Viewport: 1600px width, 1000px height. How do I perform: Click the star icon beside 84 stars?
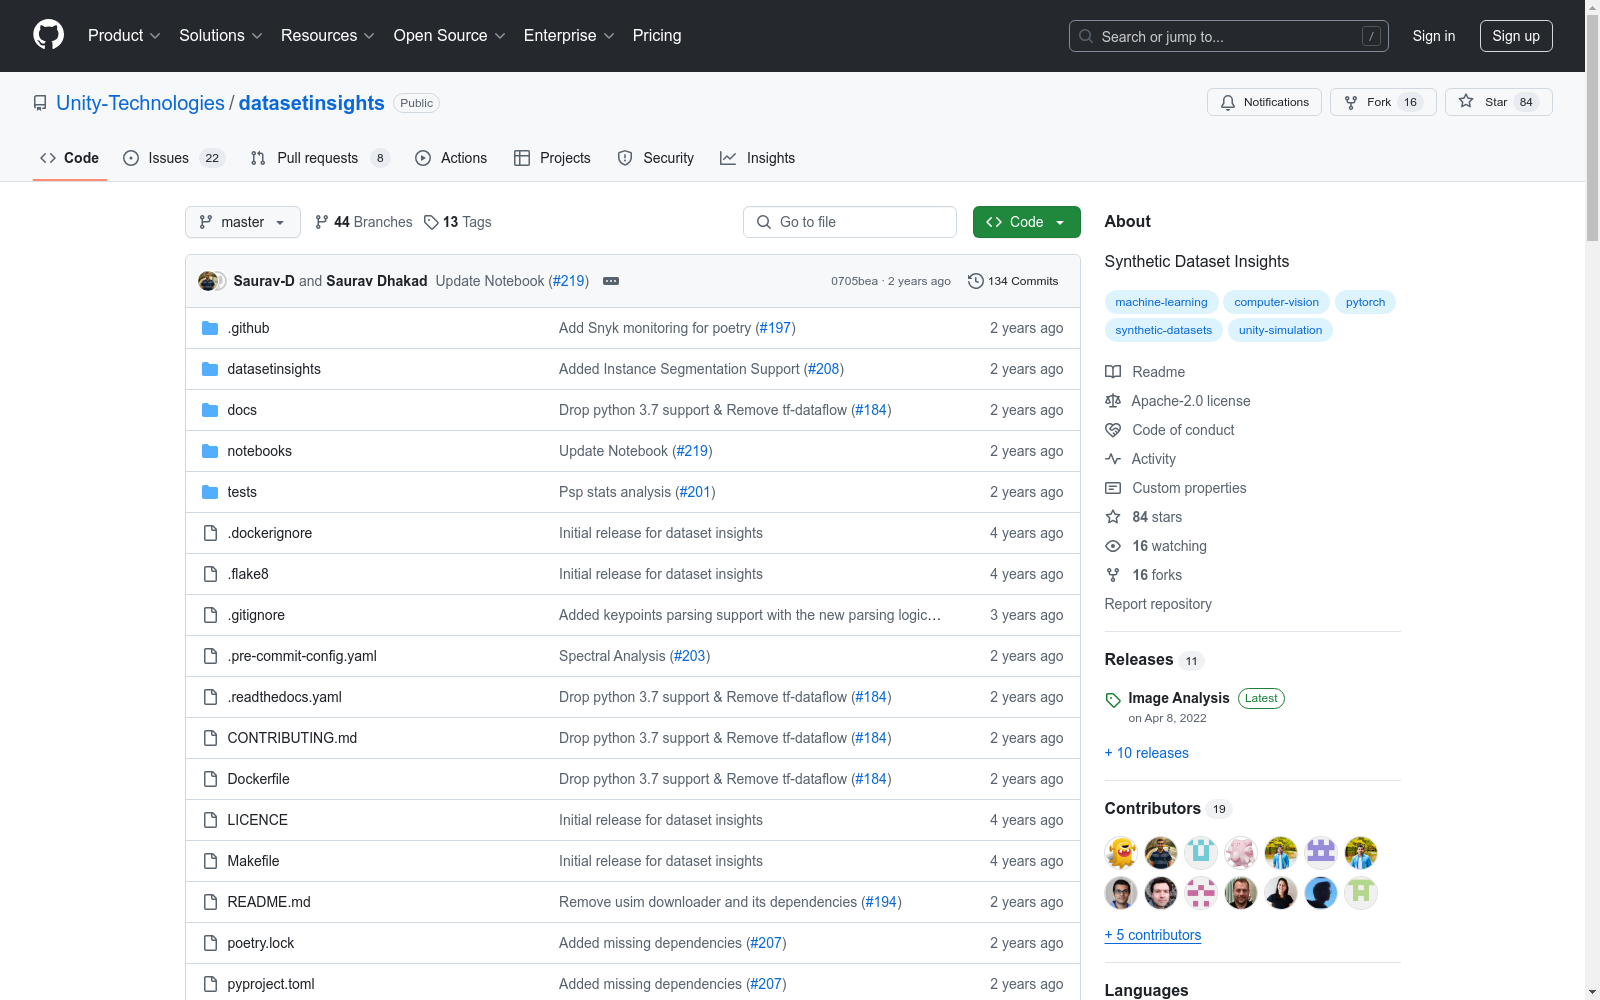(1113, 517)
